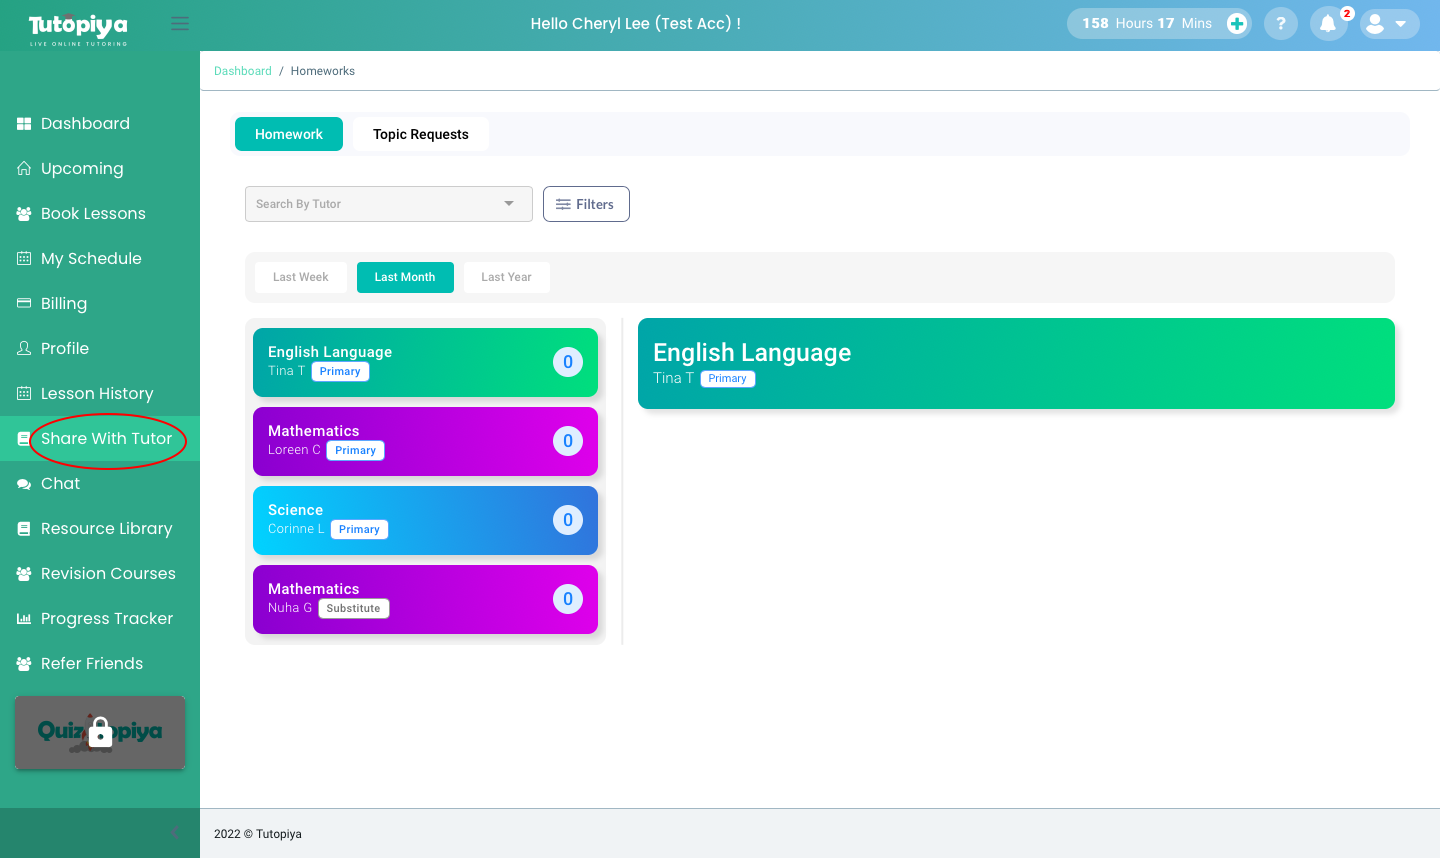Screen dimensions: 1440x858
Task: Select the Last Month filter
Action: (405, 277)
